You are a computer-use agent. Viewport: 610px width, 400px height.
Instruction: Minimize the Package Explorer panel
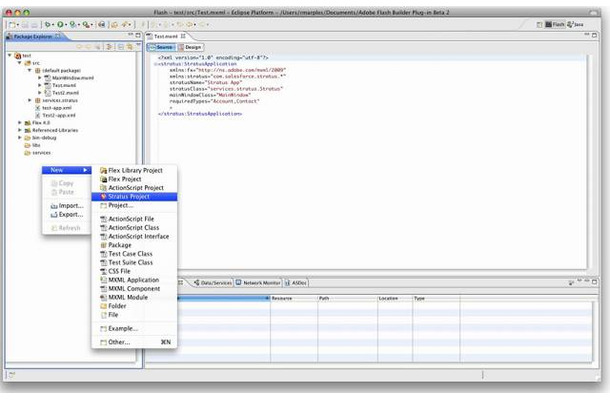[x=131, y=35]
